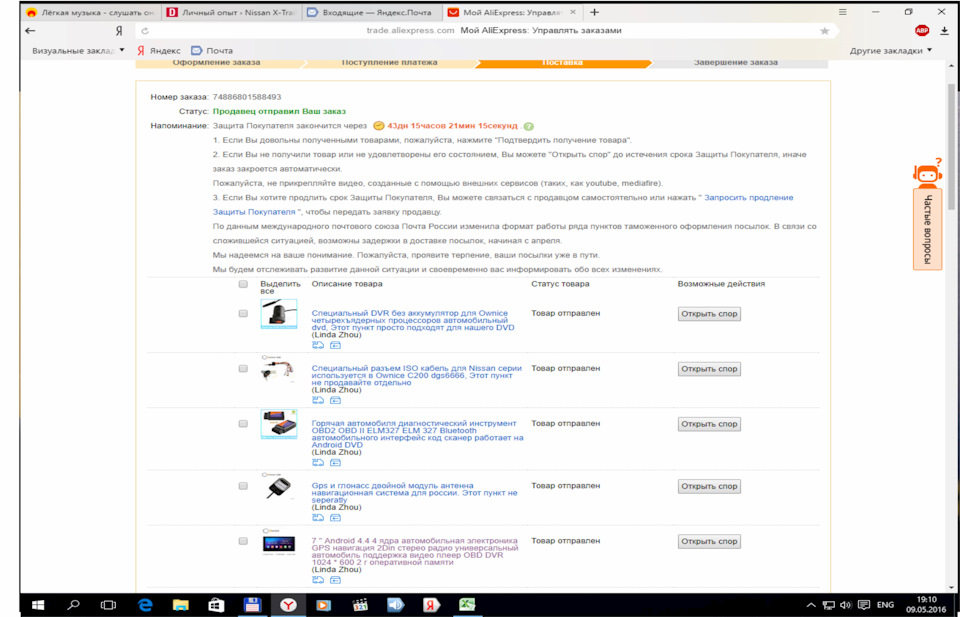960x617 pixels.
Task: Click card icon under Android 4.4 stereo product
Action: tap(336, 580)
